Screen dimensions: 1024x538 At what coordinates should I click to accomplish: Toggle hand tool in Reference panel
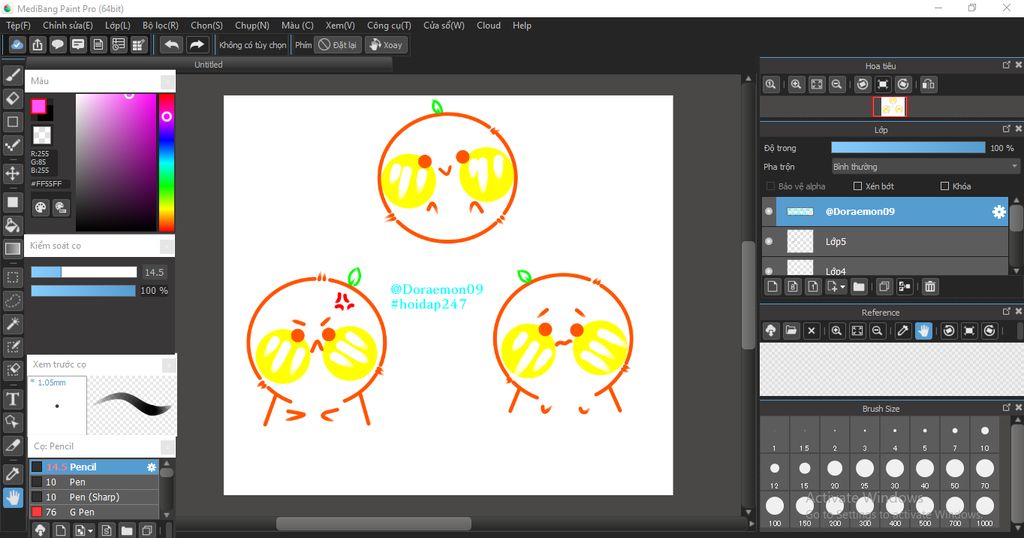coord(923,330)
